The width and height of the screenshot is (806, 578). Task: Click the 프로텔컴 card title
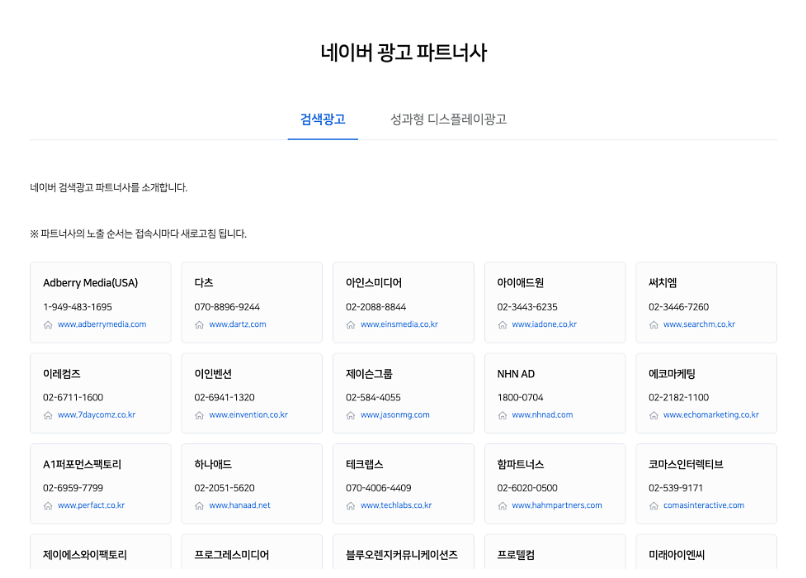coord(516,555)
